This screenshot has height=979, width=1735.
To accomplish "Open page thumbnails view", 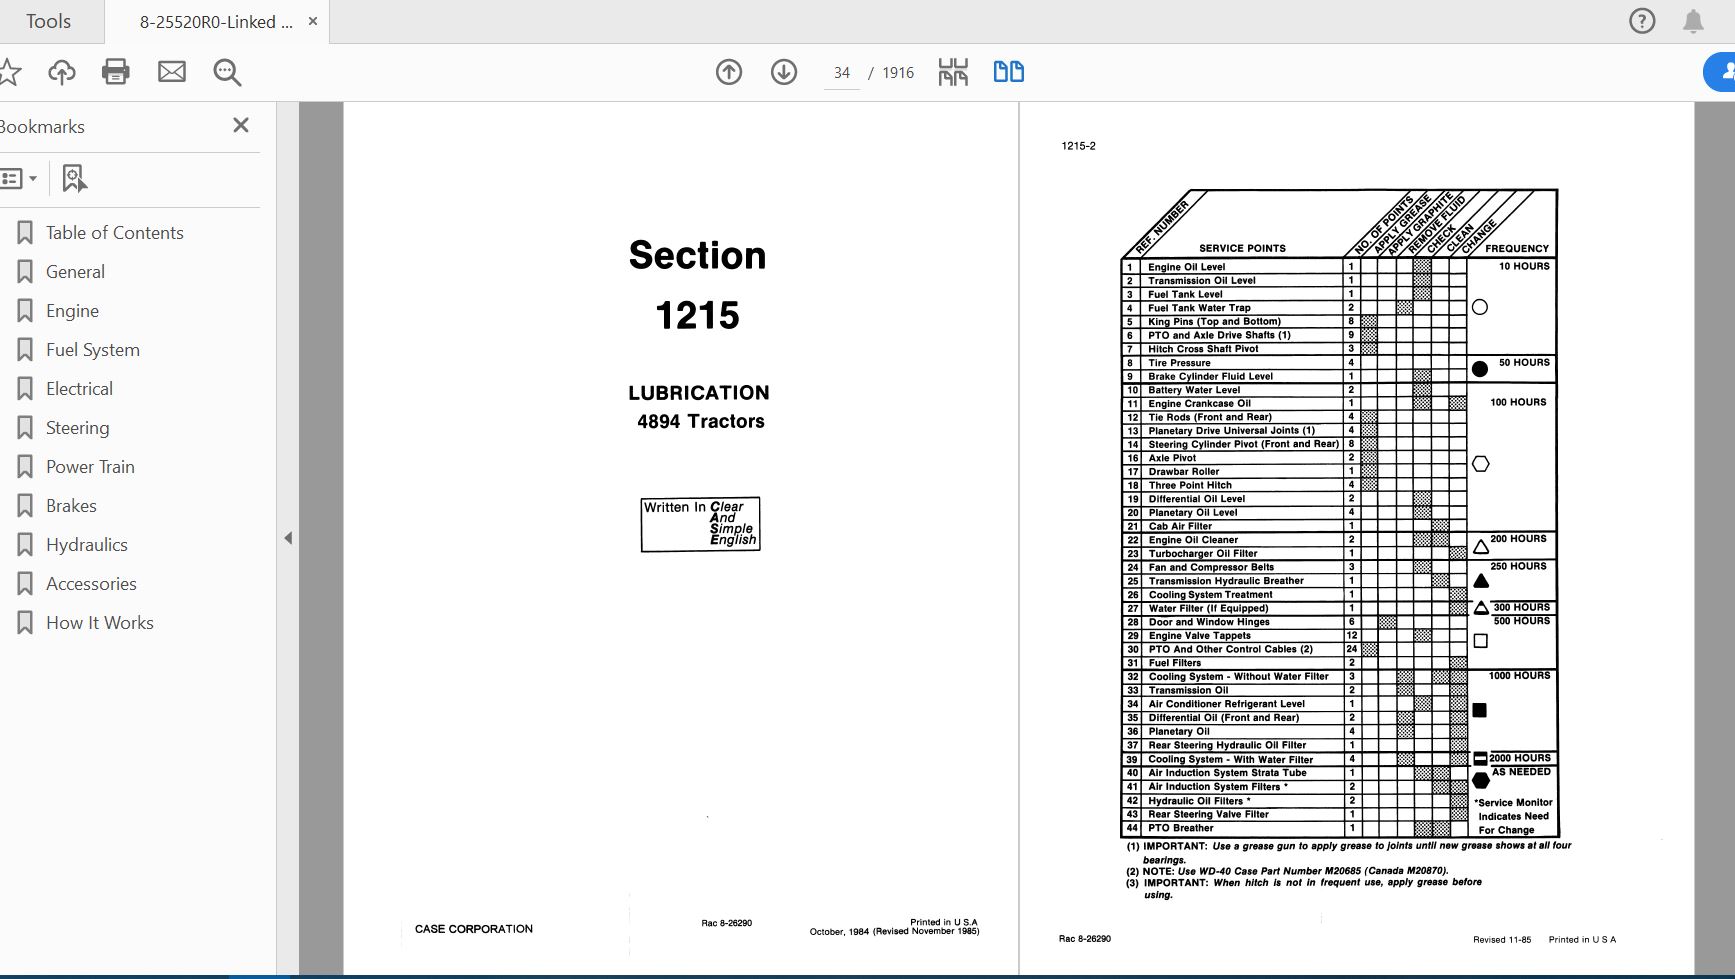I will click(x=953, y=72).
